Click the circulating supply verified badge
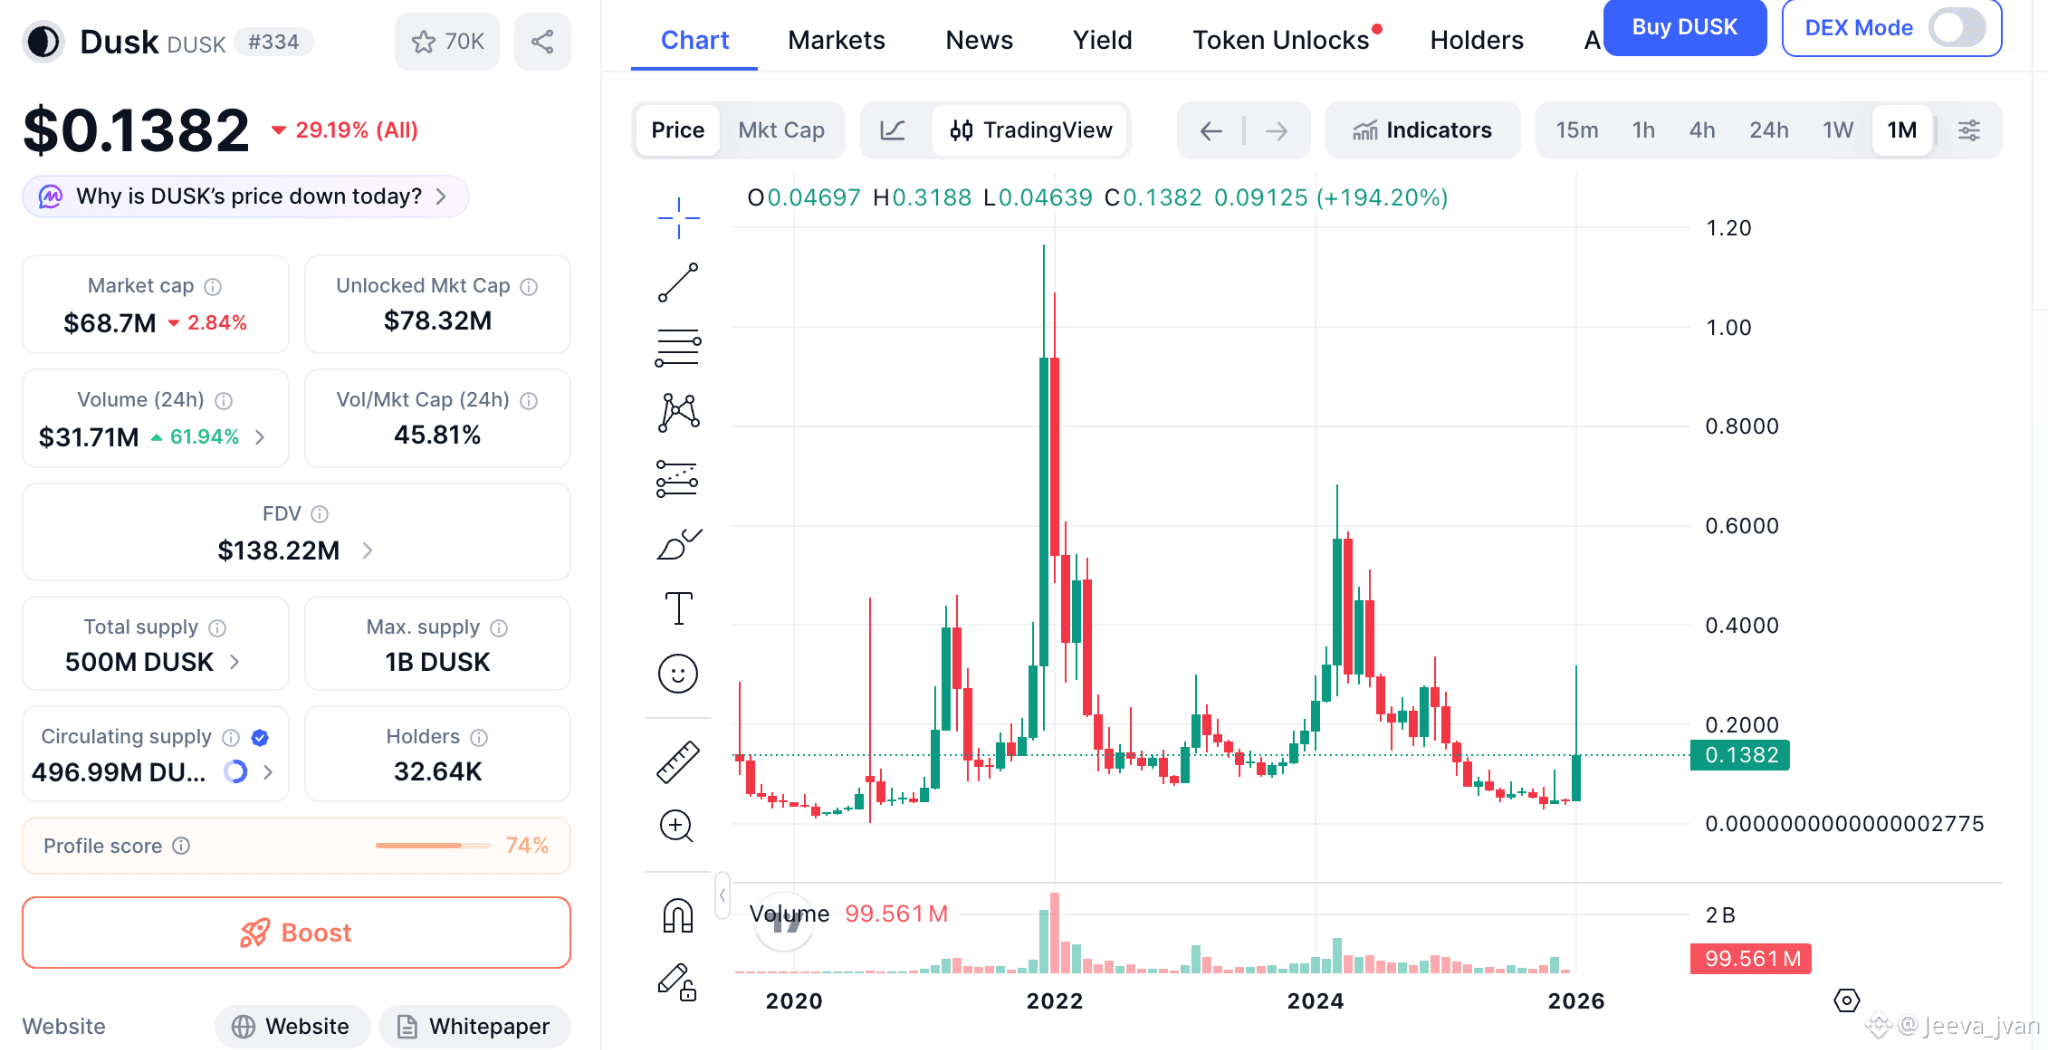Viewport: 2048px width, 1050px height. pyautogui.click(x=260, y=738)
